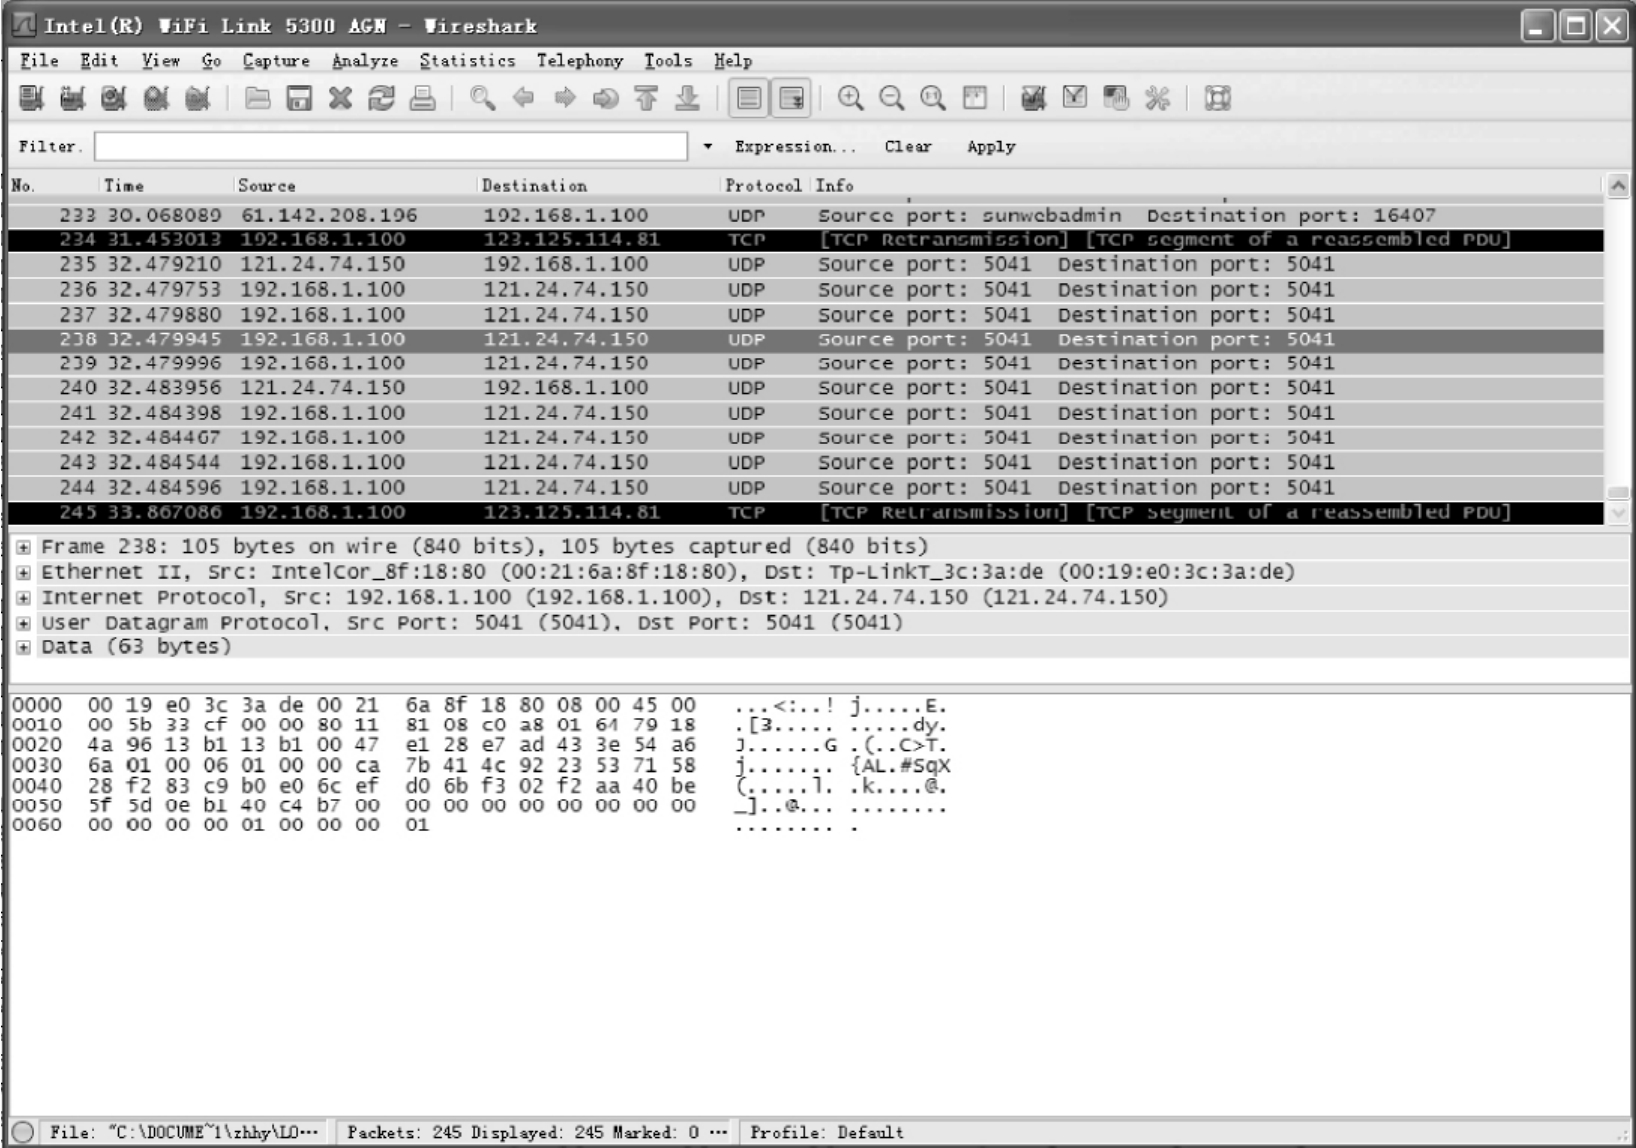Image resolution: width=1636 pixels, height=1148 pixels.
Task: Open the Help menu
Action: coord(733,61)
